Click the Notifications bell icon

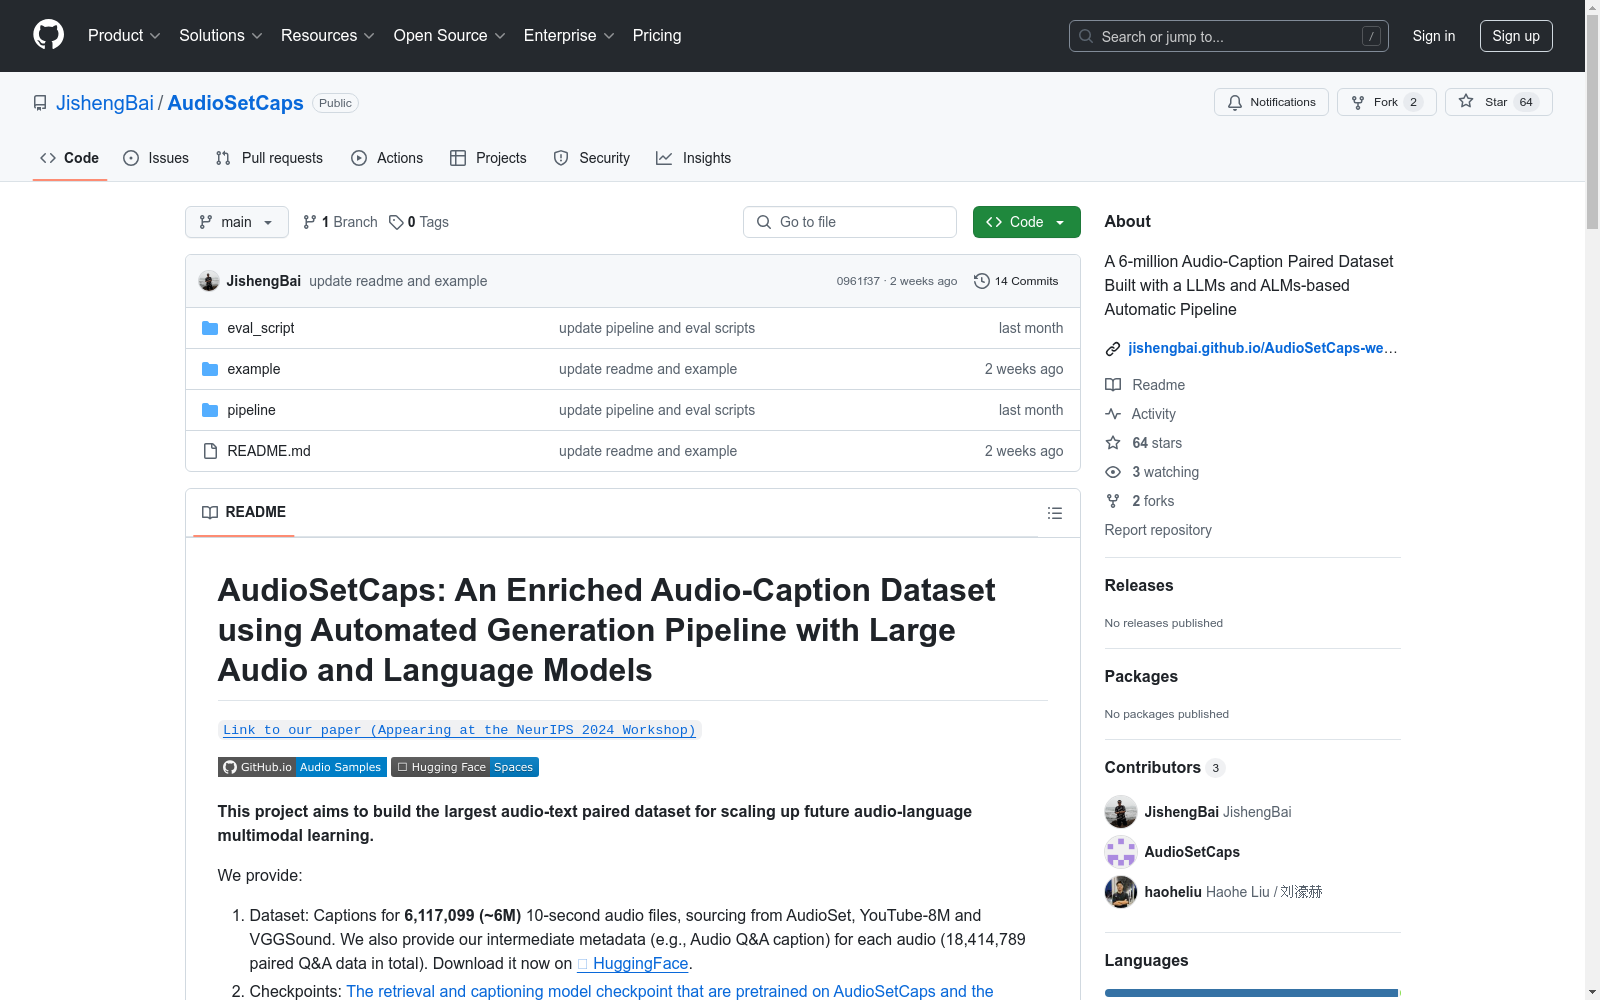[x=1235, y=102]
